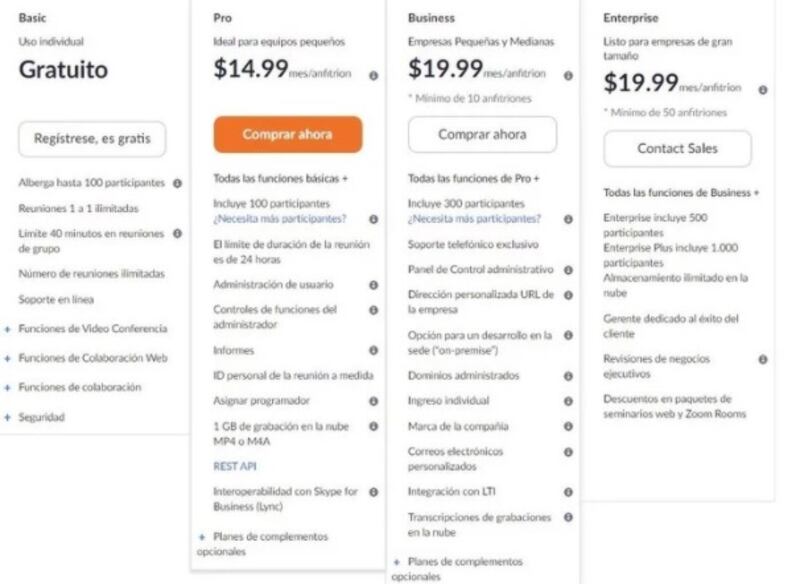Open the REST API link in Pro plan
The width and height of the screenshot is (800, 584).
[235, 466]
